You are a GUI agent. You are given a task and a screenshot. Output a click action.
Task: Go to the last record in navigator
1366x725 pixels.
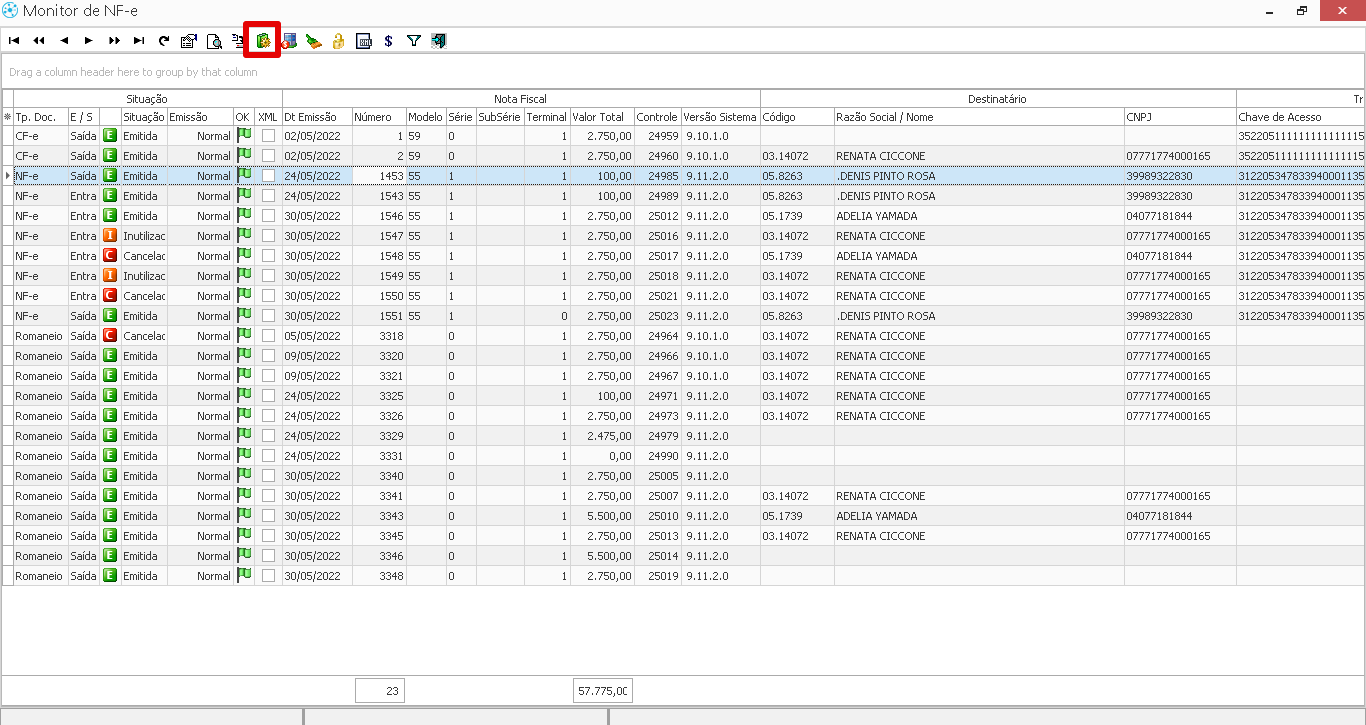tap(139, 41)
